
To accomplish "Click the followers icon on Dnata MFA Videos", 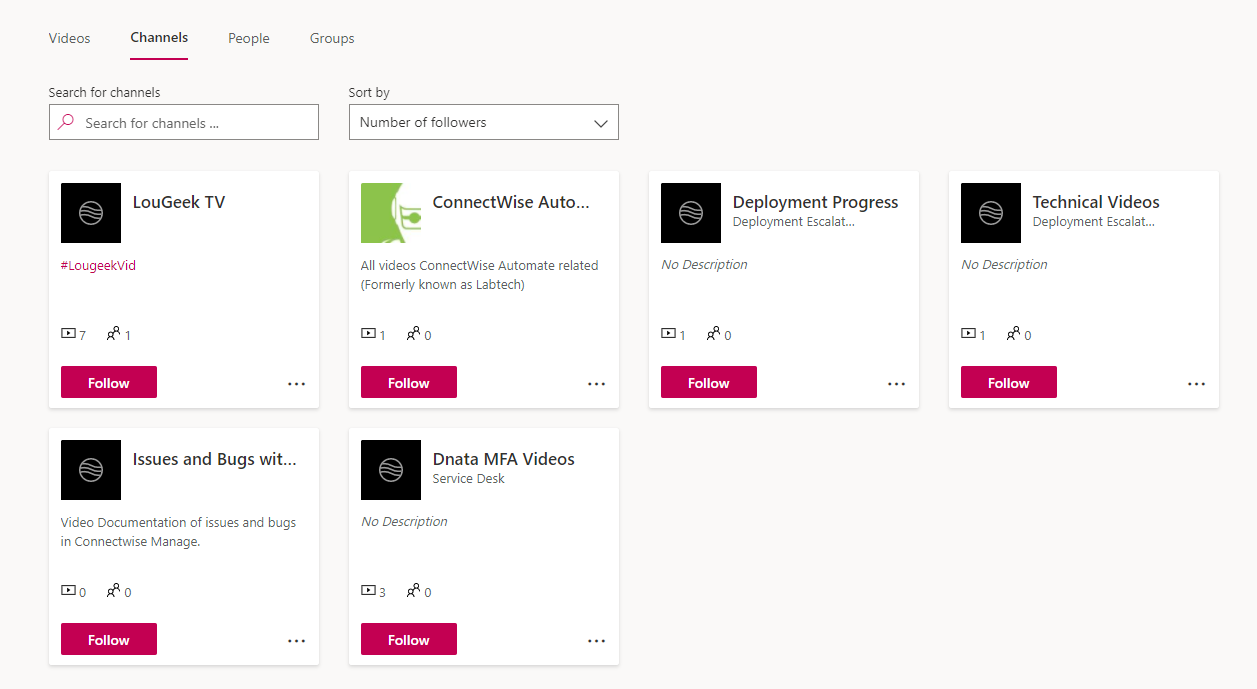I will 413,591.
